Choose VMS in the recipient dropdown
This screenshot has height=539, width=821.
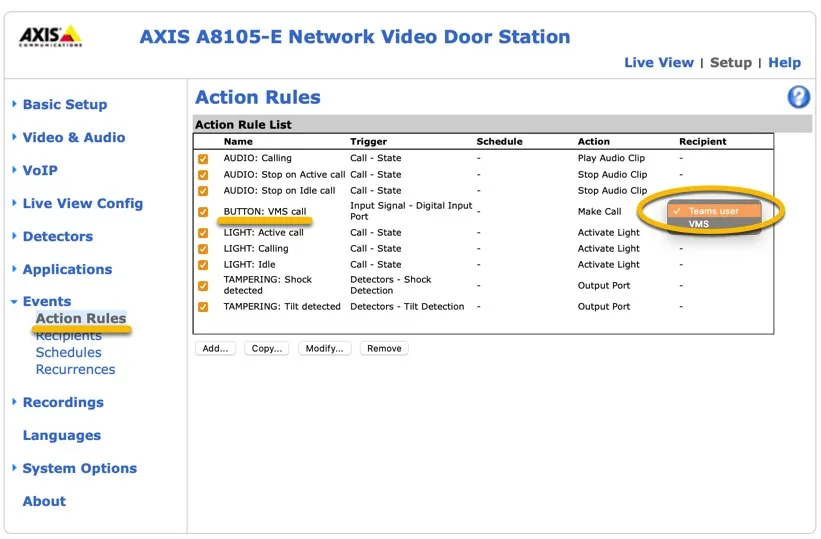(714, 224)
